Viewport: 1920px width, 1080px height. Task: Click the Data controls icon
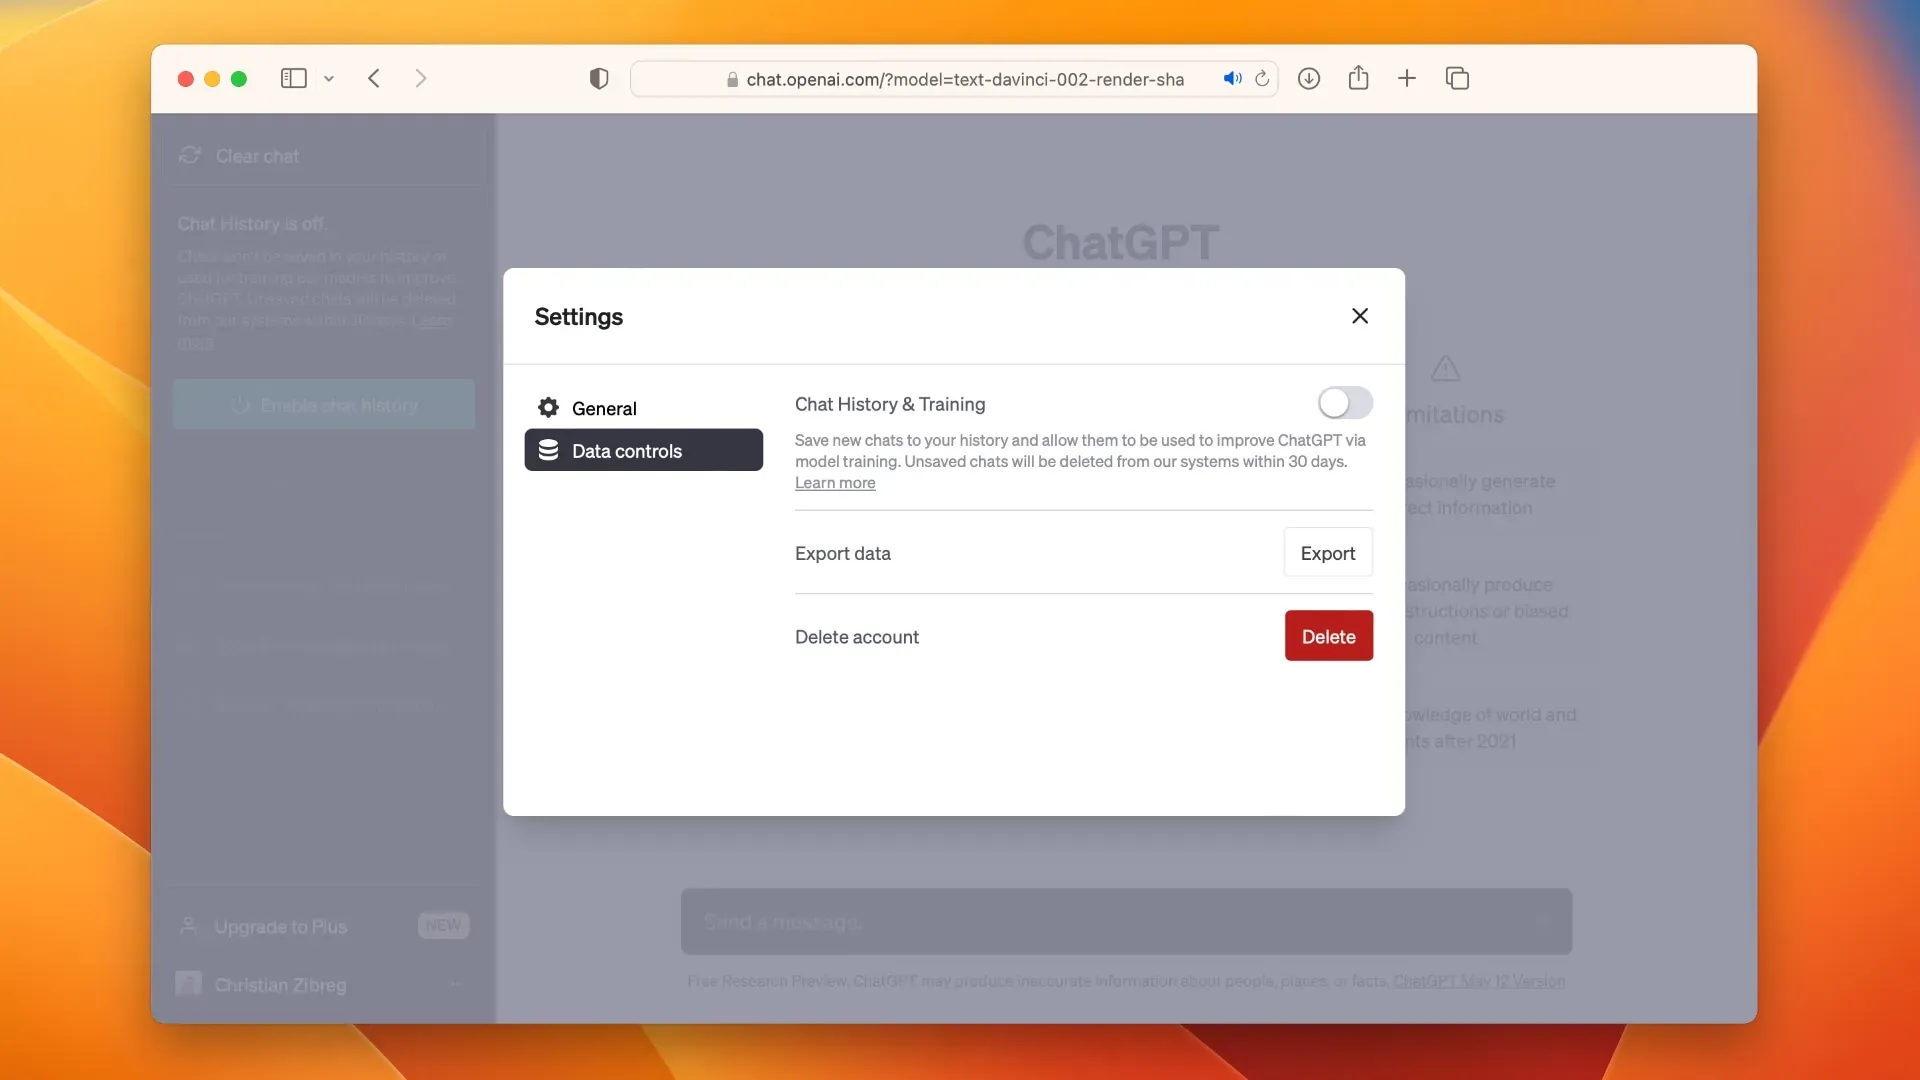[550, 448]
